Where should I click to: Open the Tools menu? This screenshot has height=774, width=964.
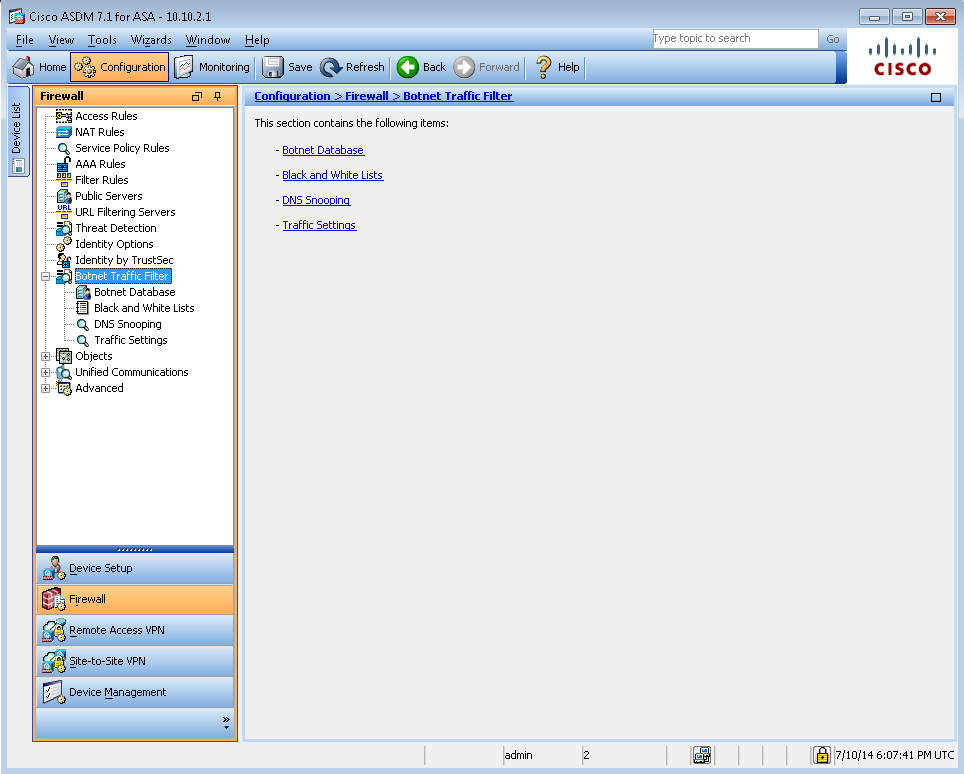click(x=102, y=40)
